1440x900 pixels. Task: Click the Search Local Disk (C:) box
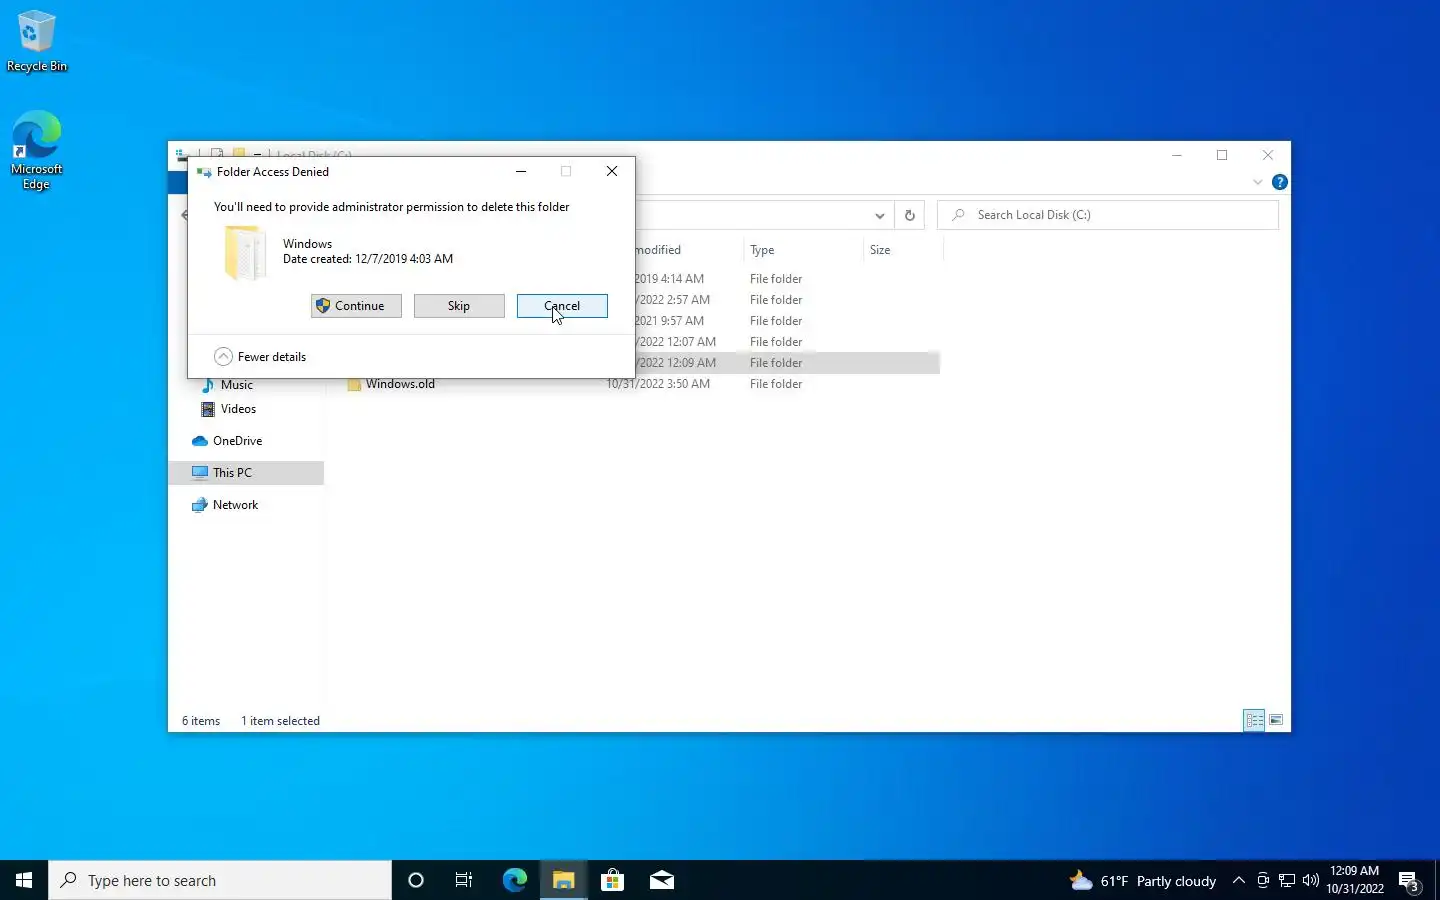tap(1108, 215)
